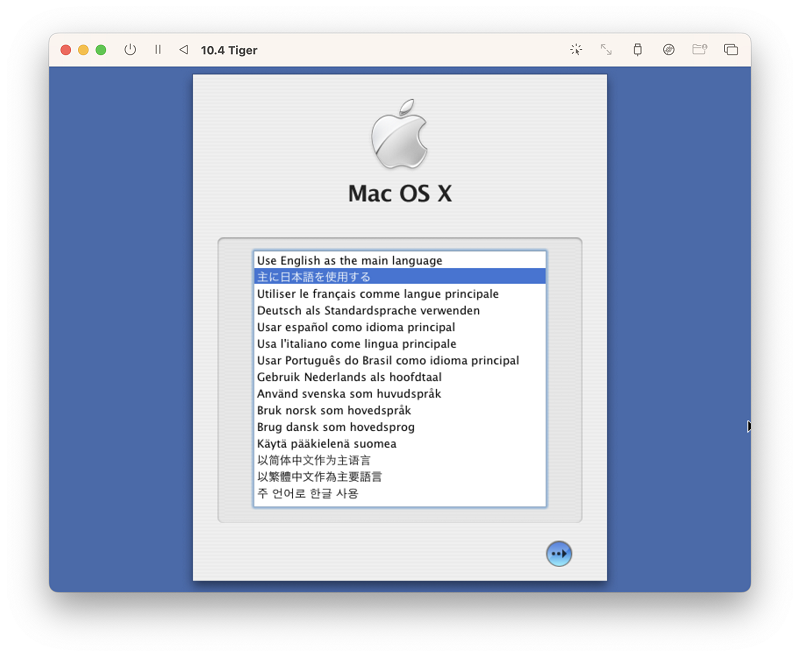Minimize the 10.4 Tiger window
800x657 pixels.
83,49
